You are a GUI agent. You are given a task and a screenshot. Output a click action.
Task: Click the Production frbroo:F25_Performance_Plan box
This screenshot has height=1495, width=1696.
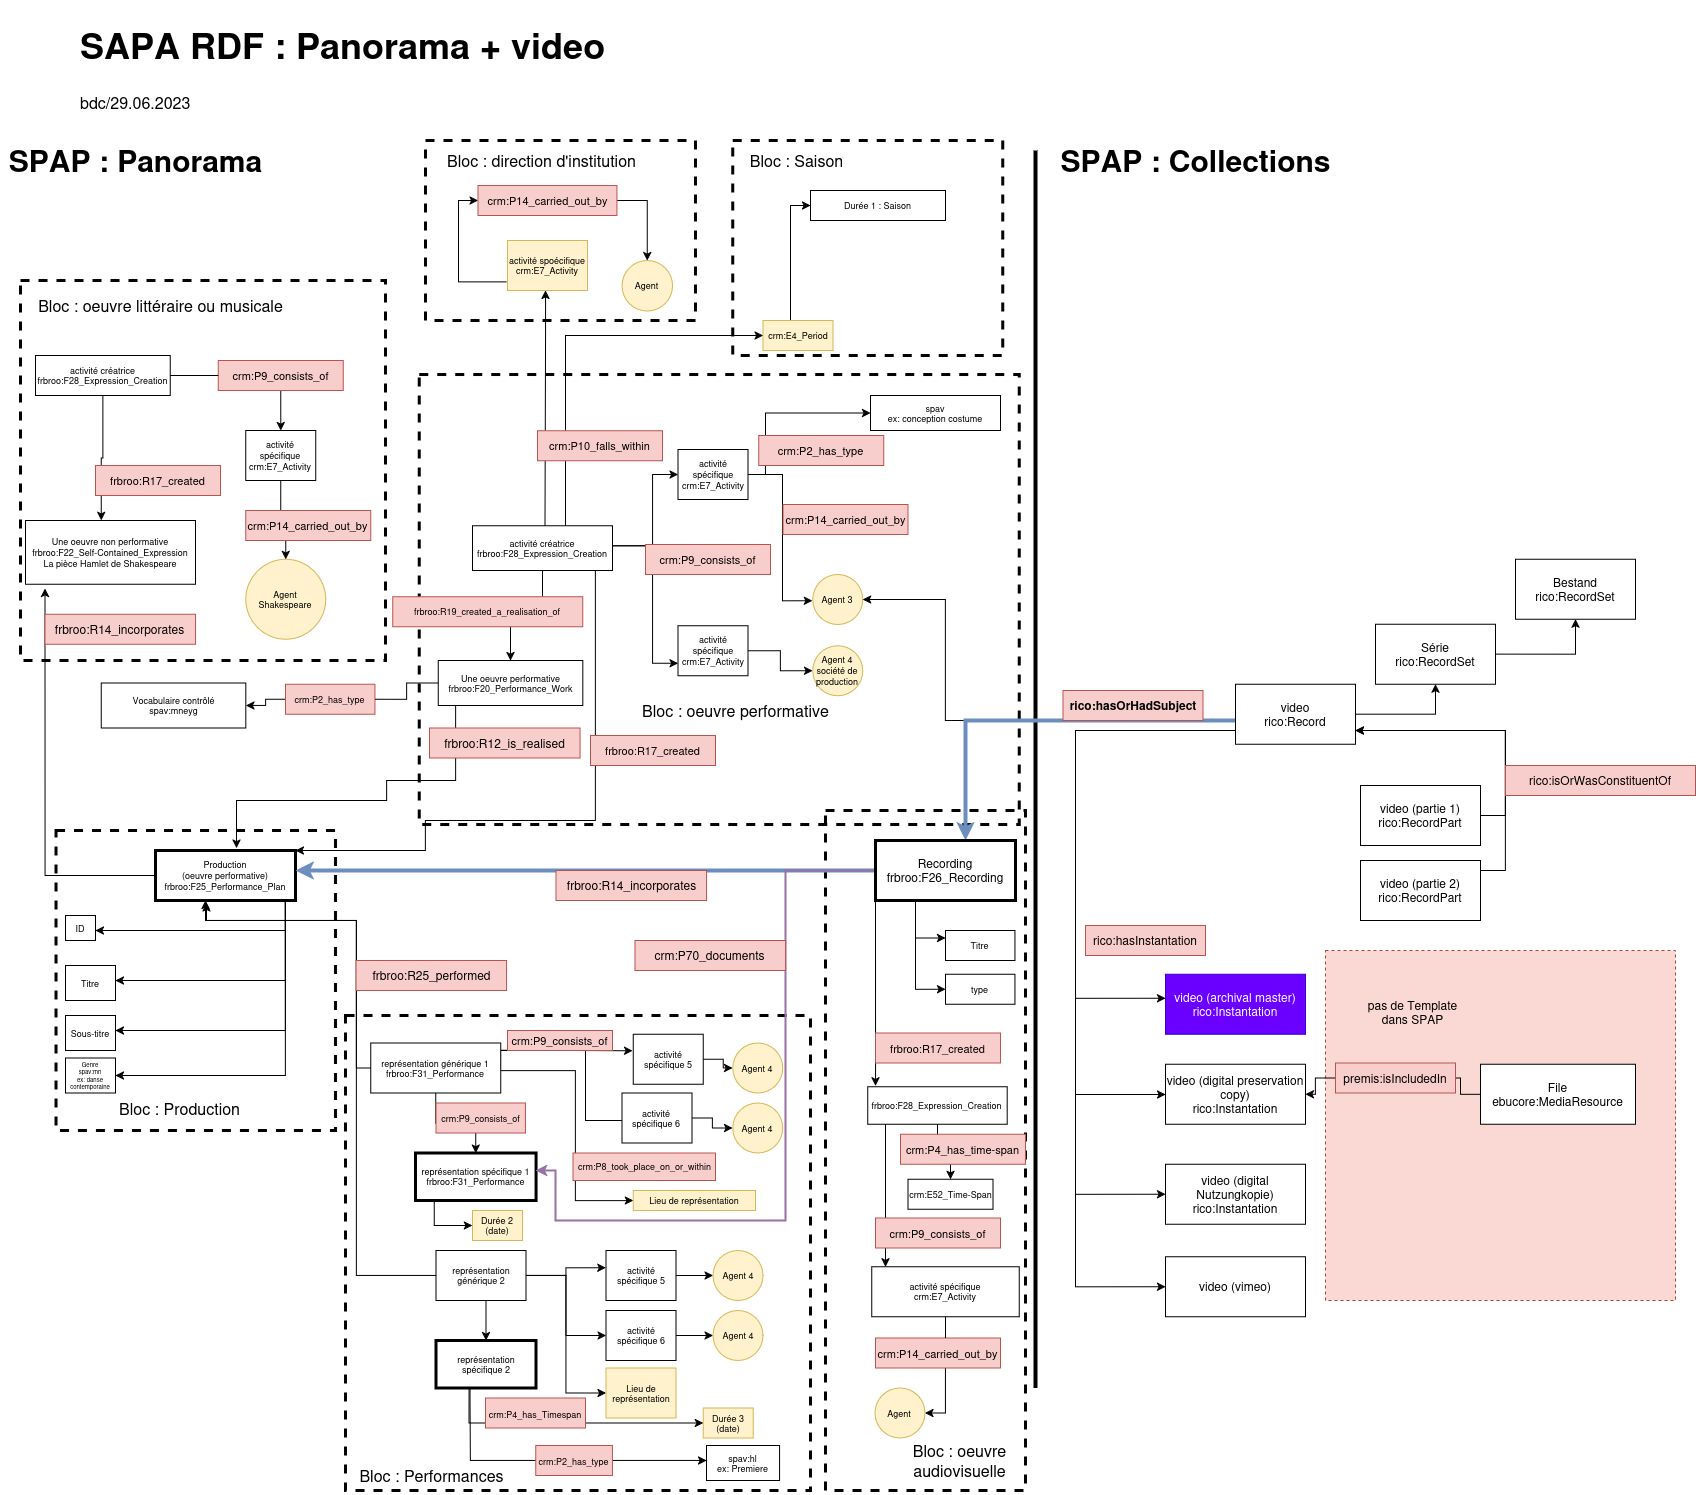[225, 876]
